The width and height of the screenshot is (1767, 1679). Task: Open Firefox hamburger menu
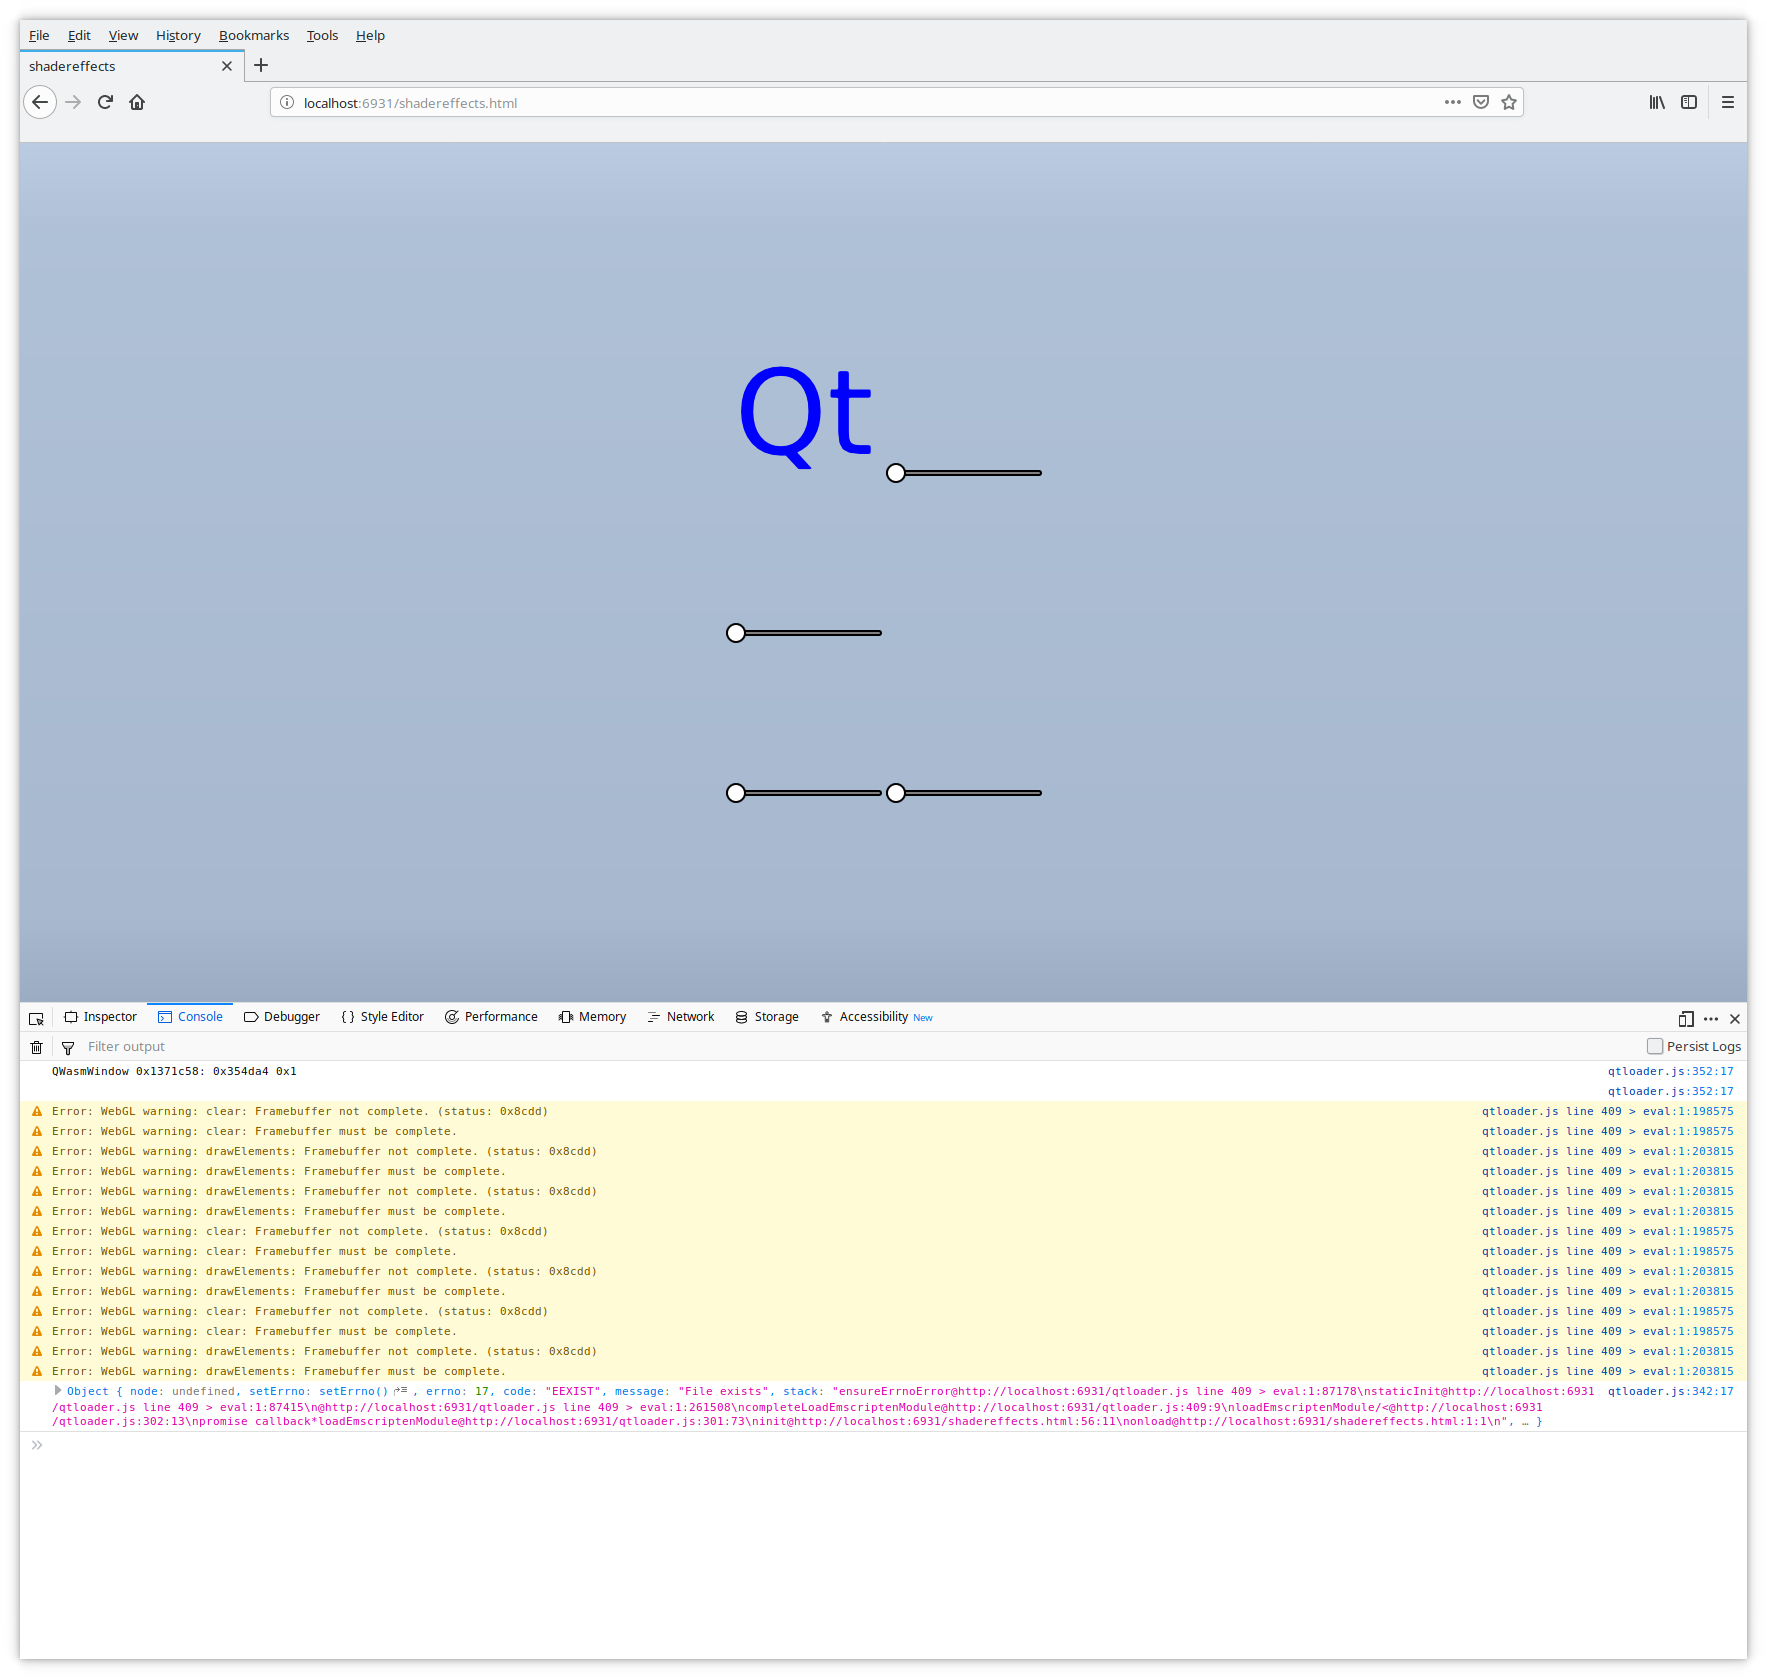[x=1728, y=102]
